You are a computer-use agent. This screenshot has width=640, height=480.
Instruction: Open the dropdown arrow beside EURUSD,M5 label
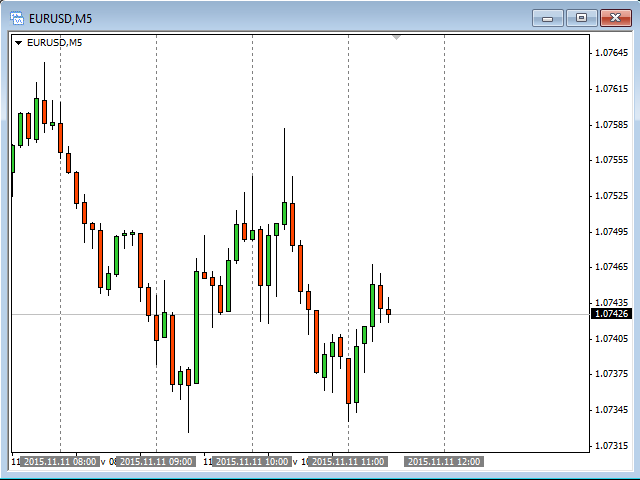pyautogui.click(x=18, y=43)
